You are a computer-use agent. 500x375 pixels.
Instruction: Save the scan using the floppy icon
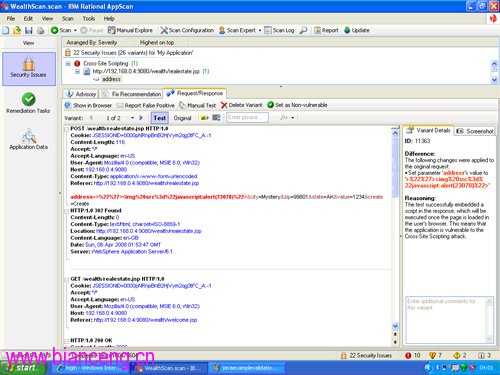tap(29, 30)
